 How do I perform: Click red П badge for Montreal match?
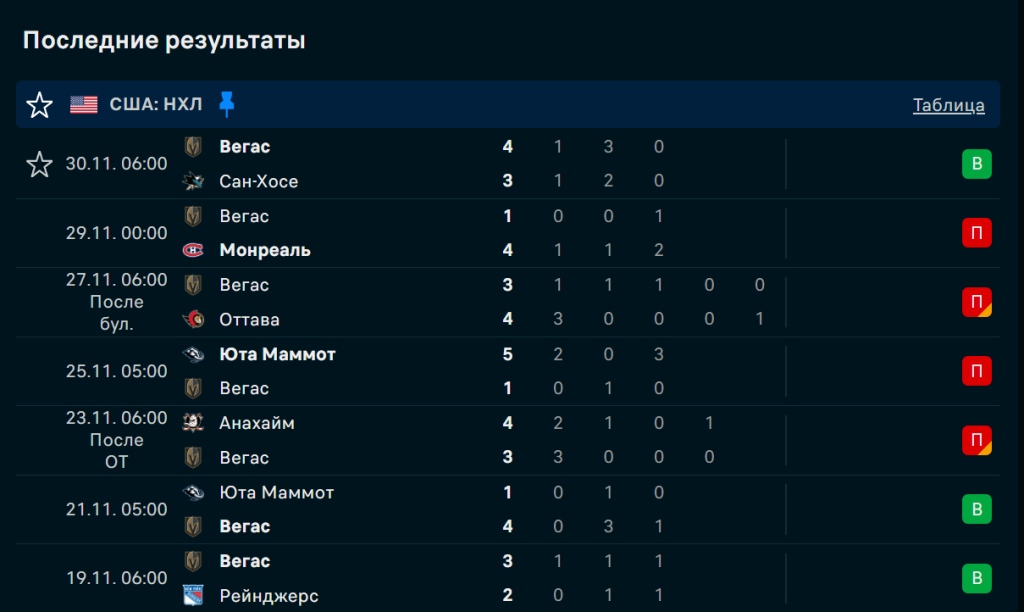coord(976,233)
